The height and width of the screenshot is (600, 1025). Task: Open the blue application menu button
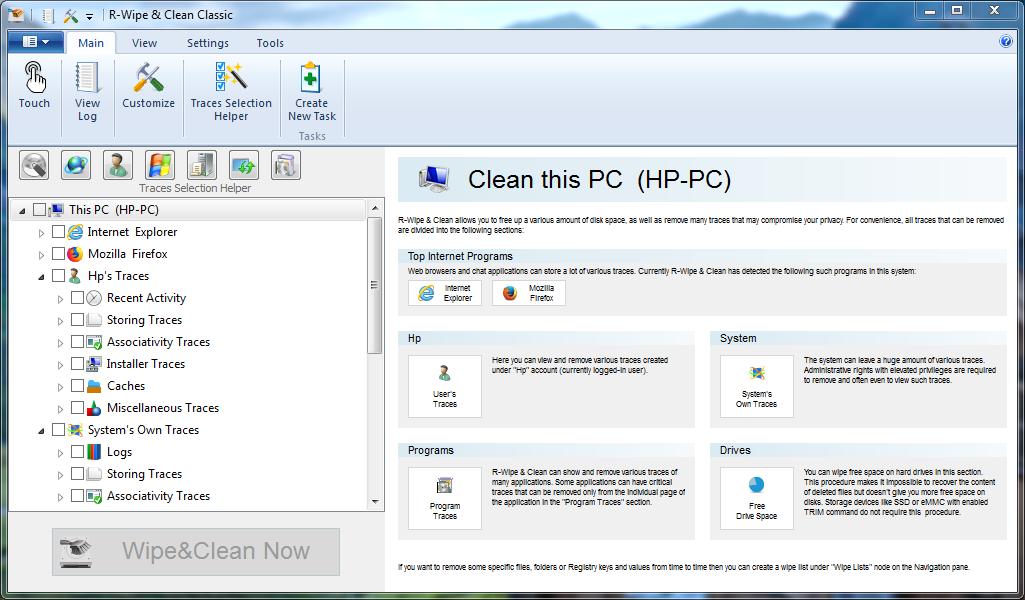coord(36,42)
